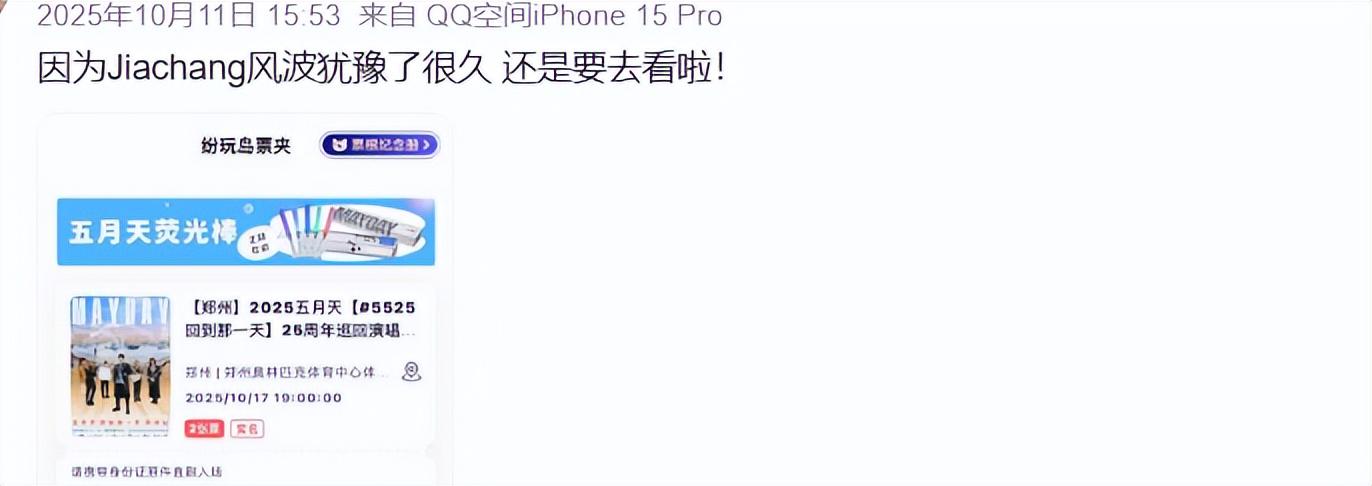Screen dimensions: 1372x486
Task: Click the post text about Jiachang风波
Action: (381, 68)
